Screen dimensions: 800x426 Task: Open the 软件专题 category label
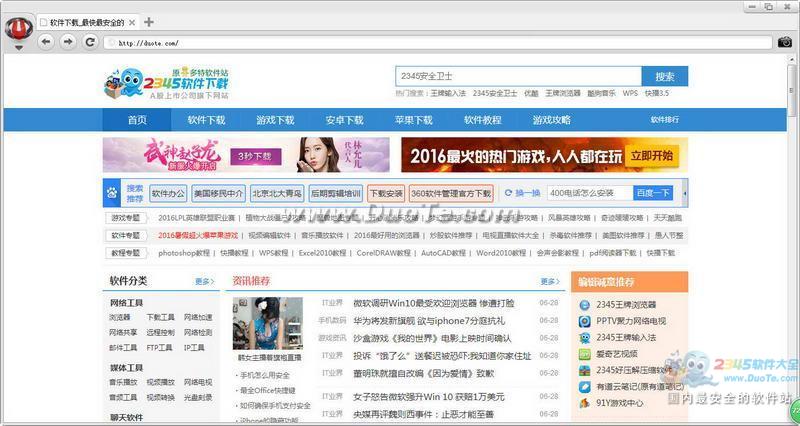tap(126, 235)
